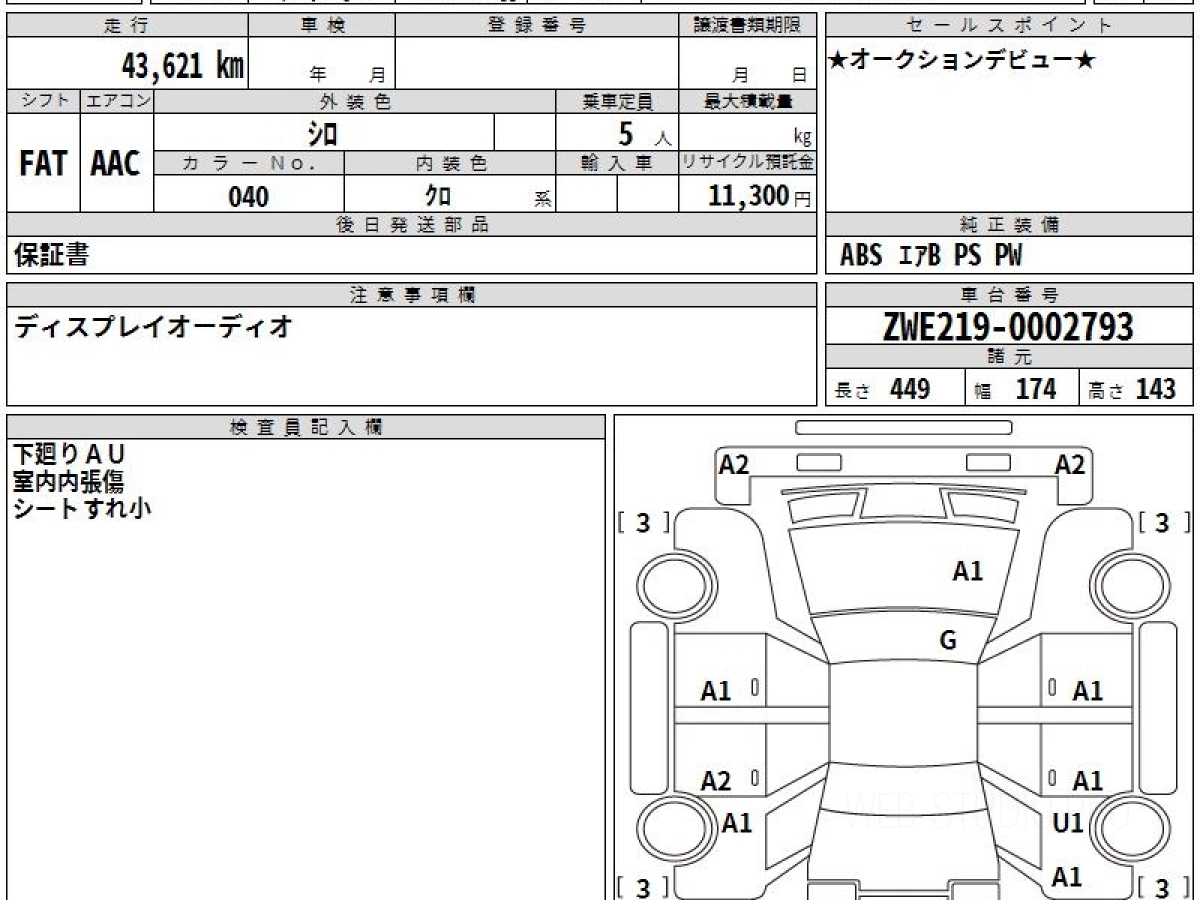Select the 長さ 449 dimension
Viewport: 1200px width, 900px height.
[x=883, y=389]
